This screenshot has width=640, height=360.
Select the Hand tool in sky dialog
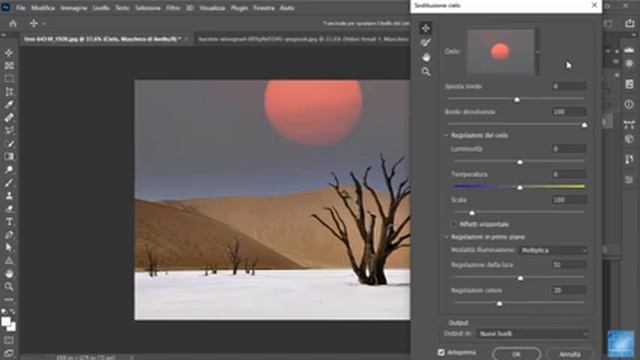pos(426,57)
